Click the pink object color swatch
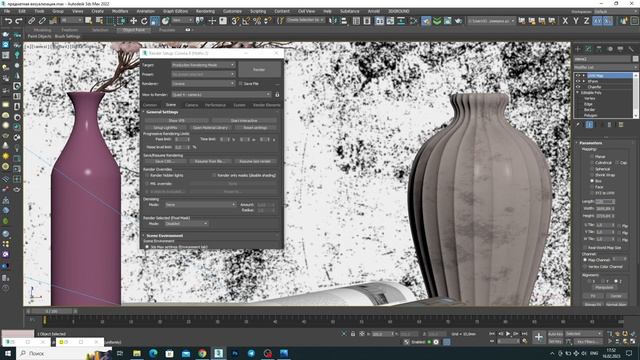 point(18,333)
